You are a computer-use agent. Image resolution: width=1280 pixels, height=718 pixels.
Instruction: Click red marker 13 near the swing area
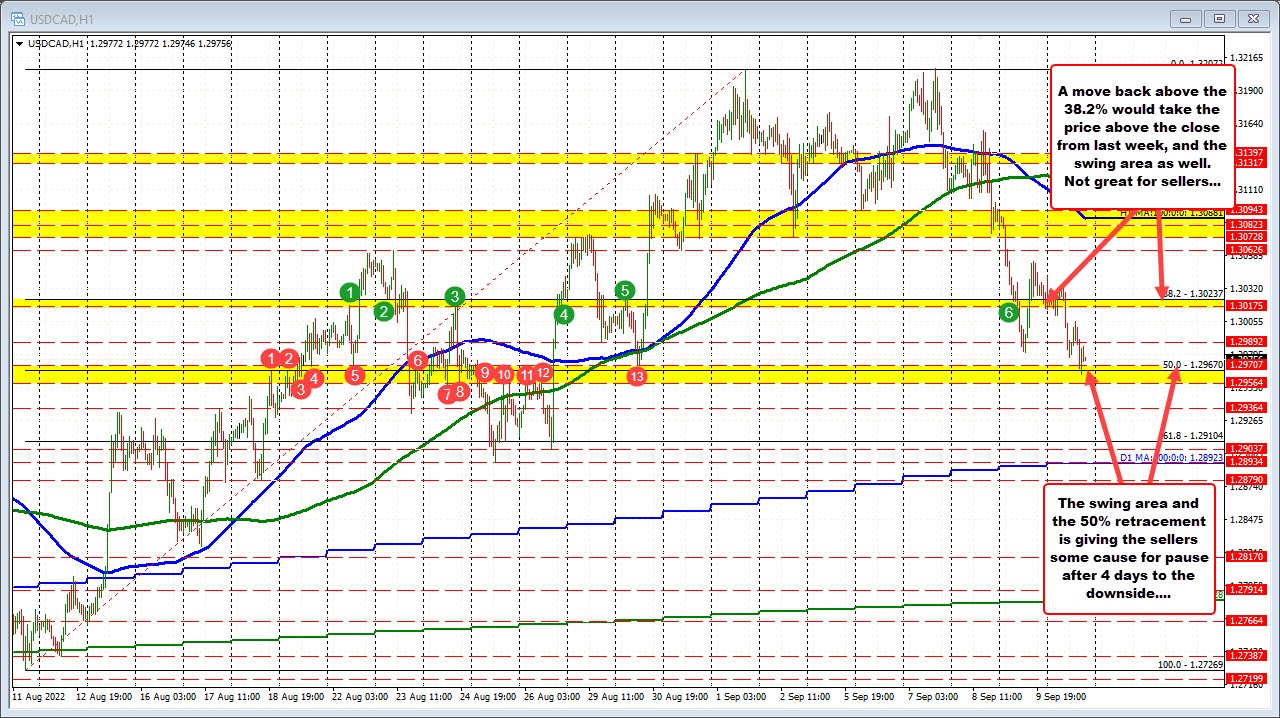pyautogui.click(x=637, y=377)
